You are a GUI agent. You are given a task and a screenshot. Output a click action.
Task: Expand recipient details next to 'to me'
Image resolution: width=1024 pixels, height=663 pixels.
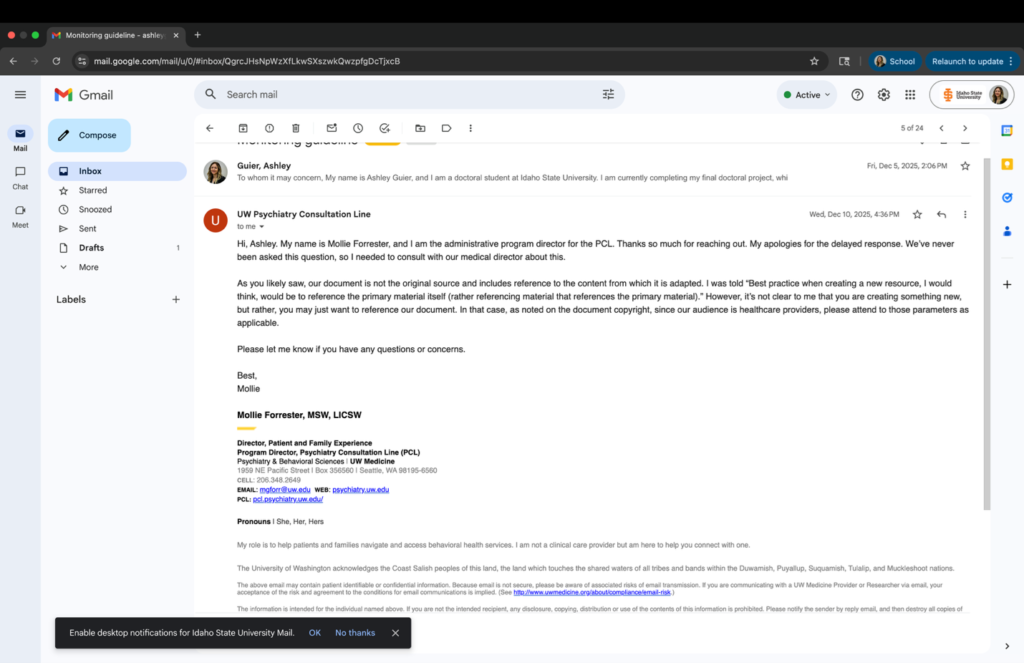(x=261, y=227)
